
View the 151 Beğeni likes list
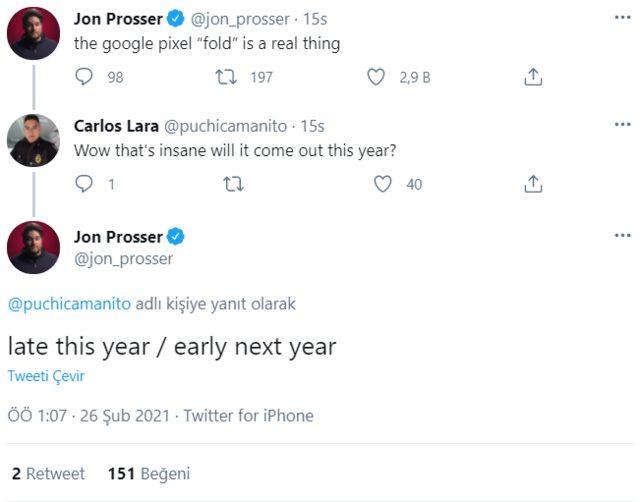tap(149, 473)
